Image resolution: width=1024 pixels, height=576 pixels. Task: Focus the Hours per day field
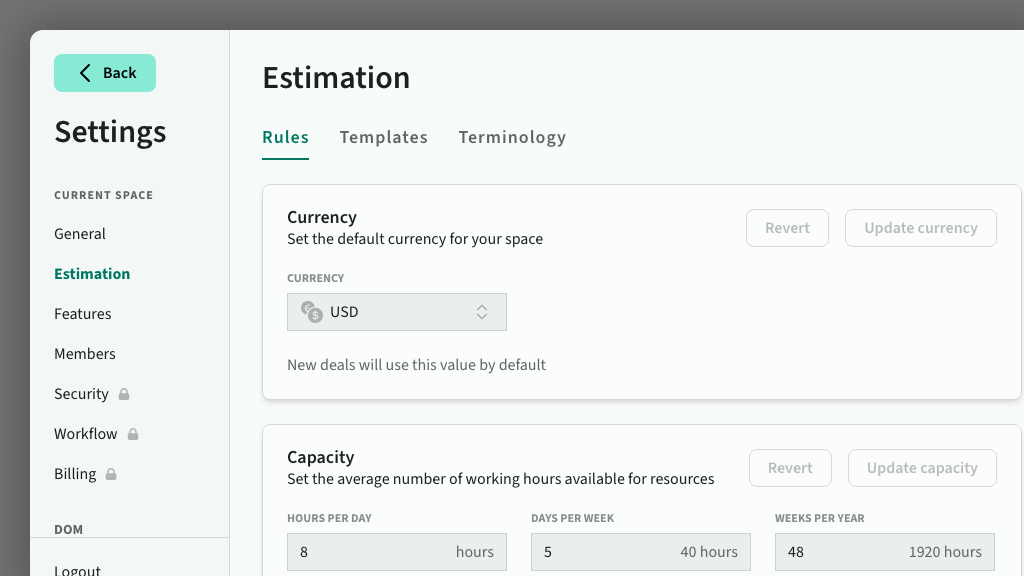pyautogui.click(x=396, y=552)
